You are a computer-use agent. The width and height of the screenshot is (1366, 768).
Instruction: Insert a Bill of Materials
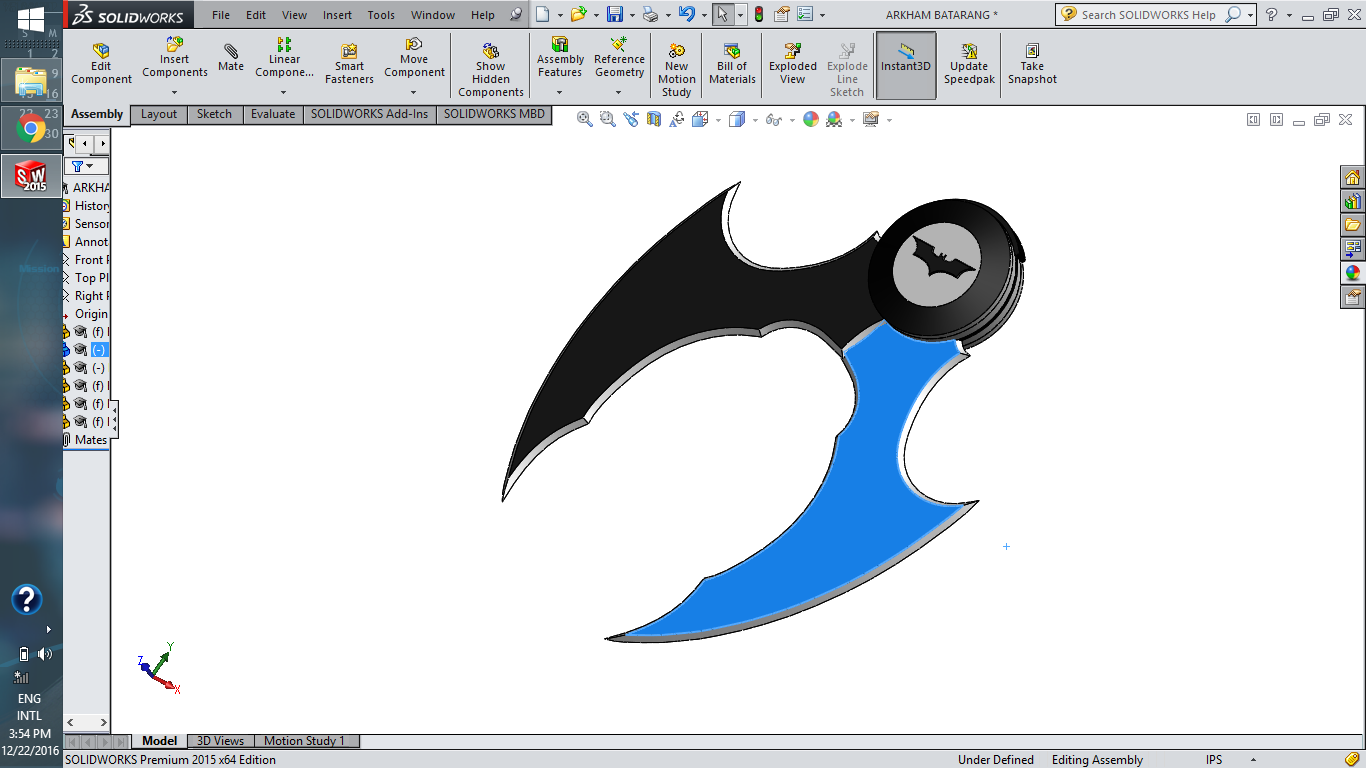[732, 64]
